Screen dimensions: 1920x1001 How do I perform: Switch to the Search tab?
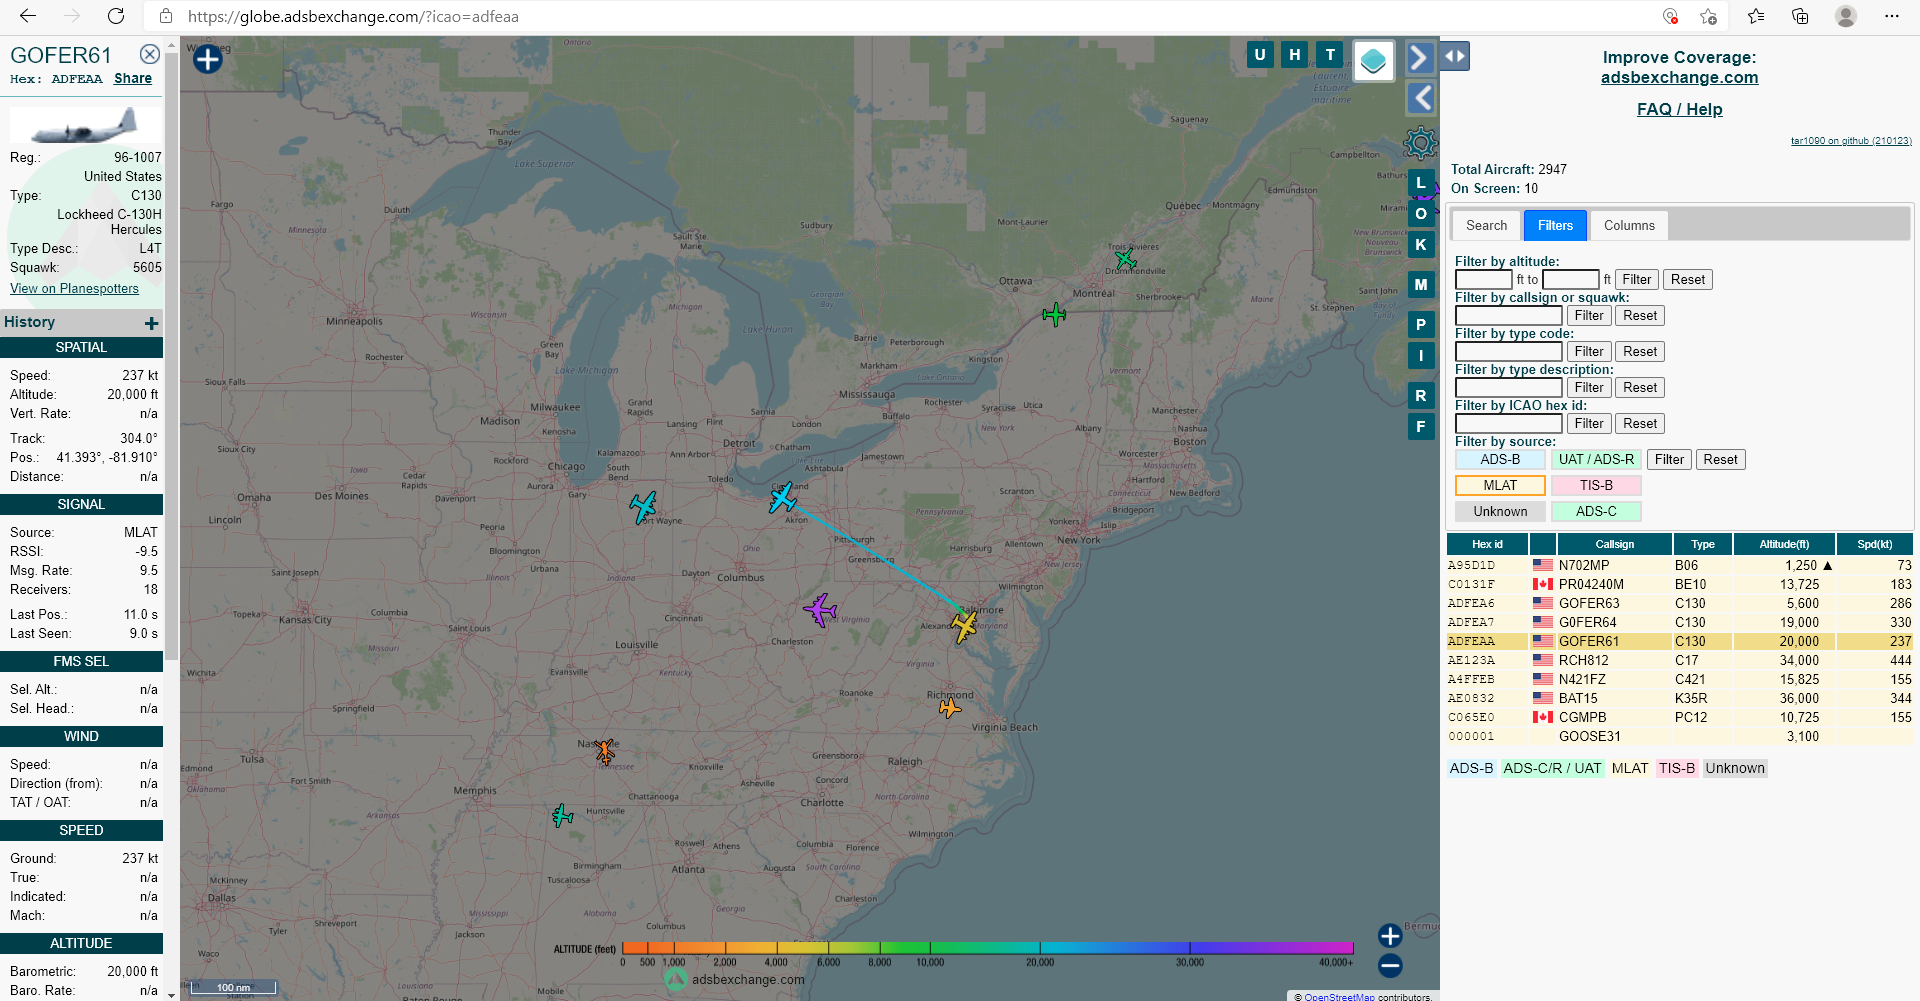tap(1486, 225)
